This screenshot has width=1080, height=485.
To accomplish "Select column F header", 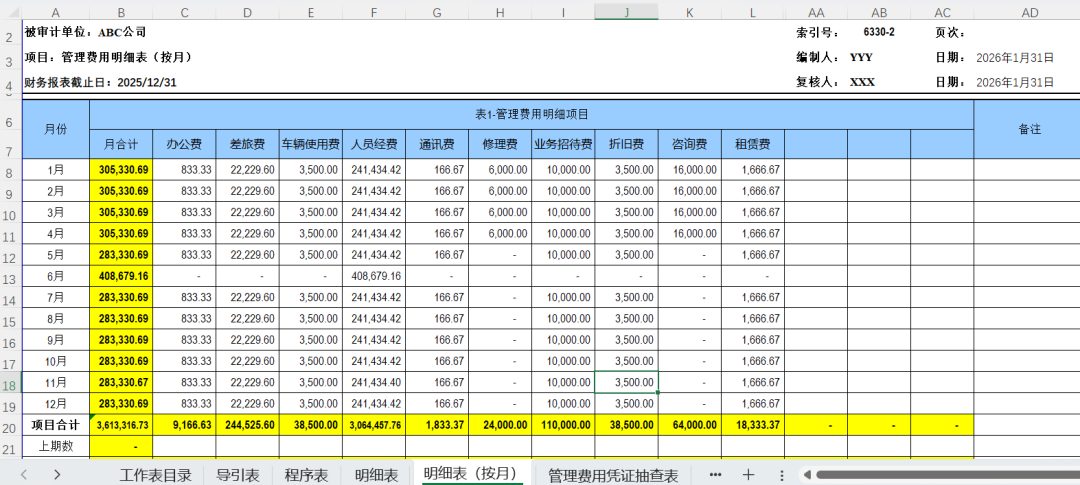I will point(374,12).
